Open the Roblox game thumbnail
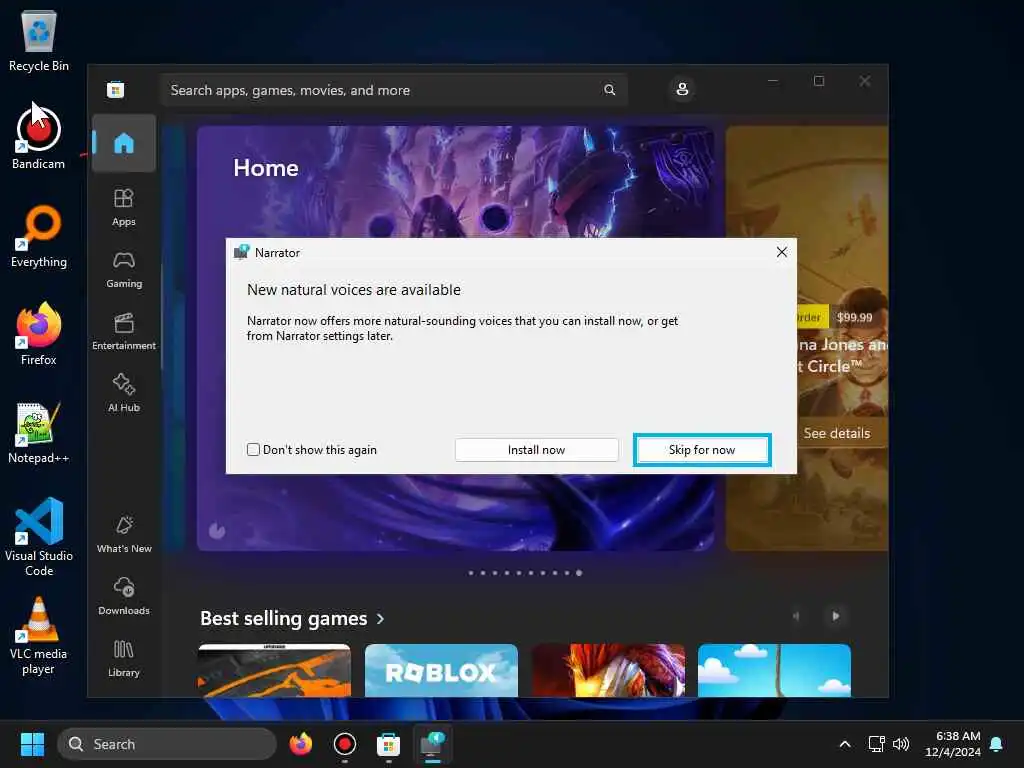This screenshot has height=768, width=1024. 441,670
